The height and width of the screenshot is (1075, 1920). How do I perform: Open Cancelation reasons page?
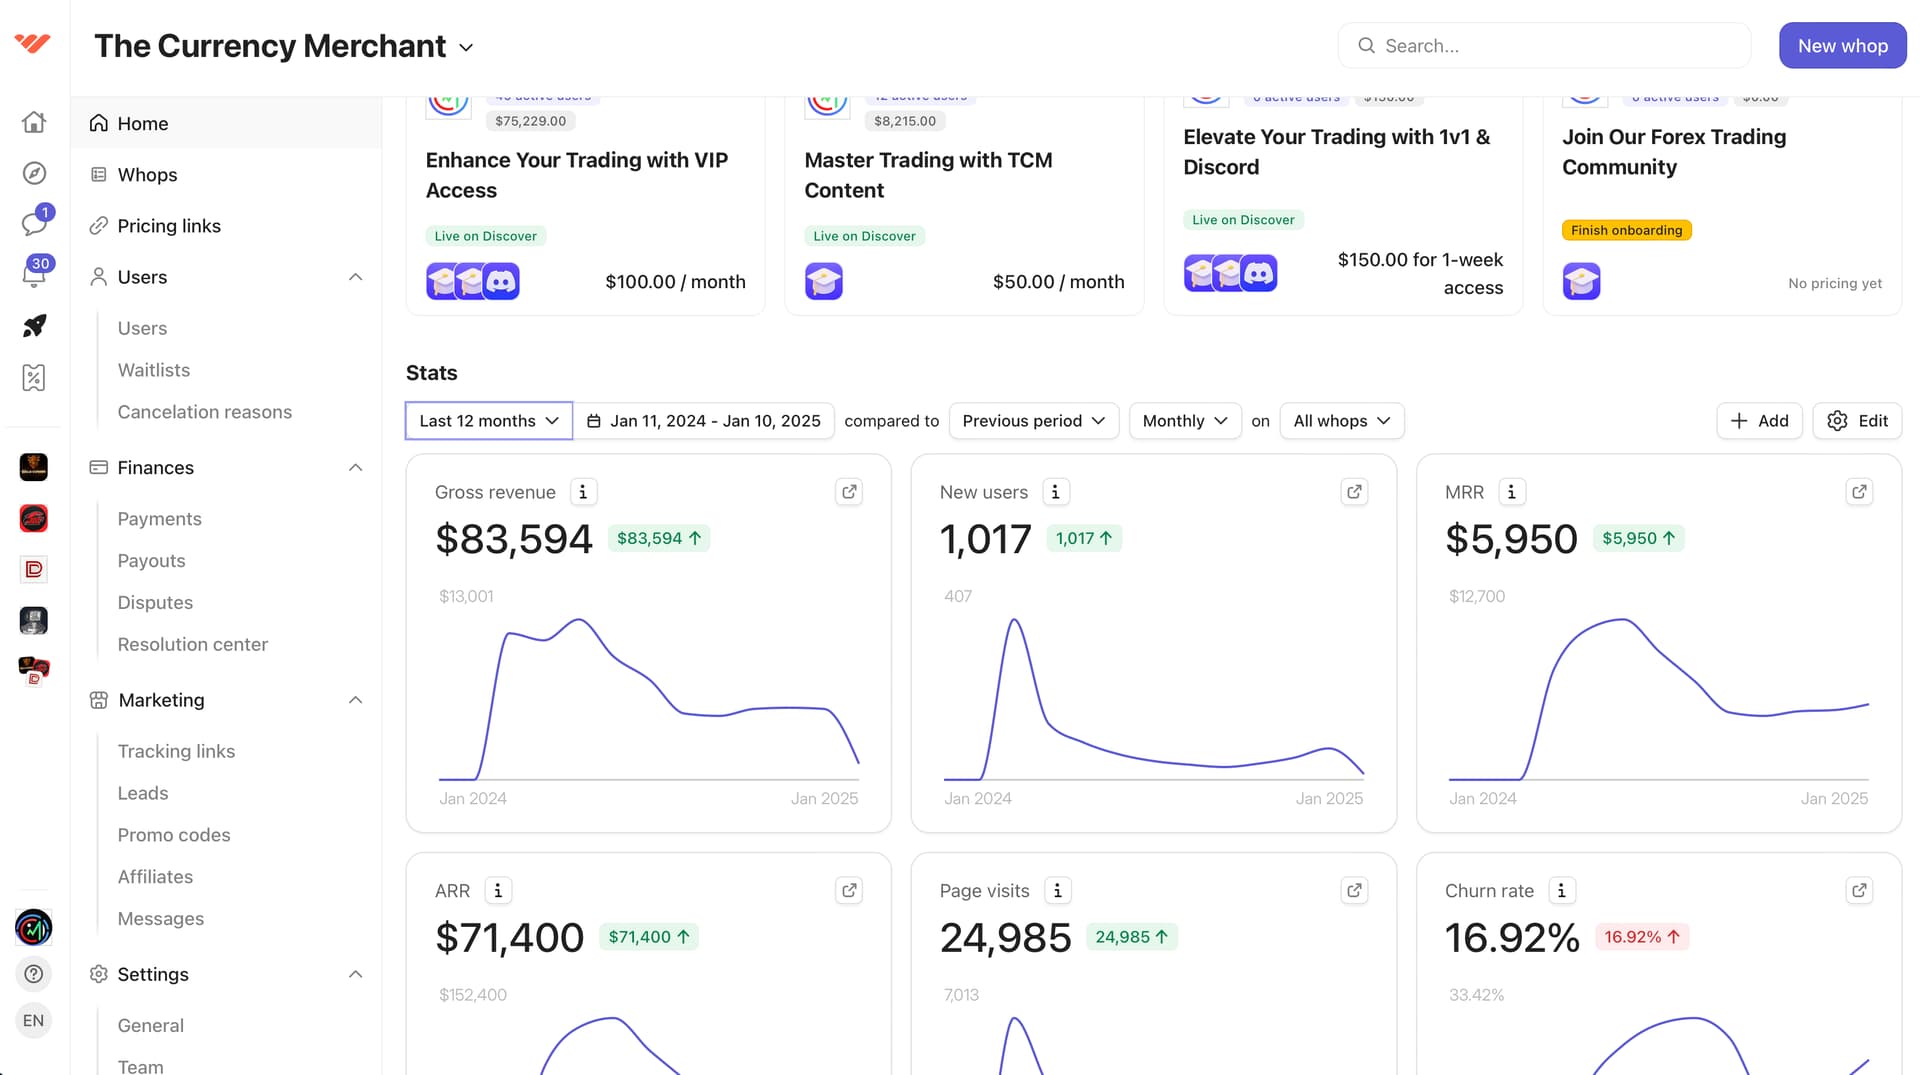coord(204,412)
